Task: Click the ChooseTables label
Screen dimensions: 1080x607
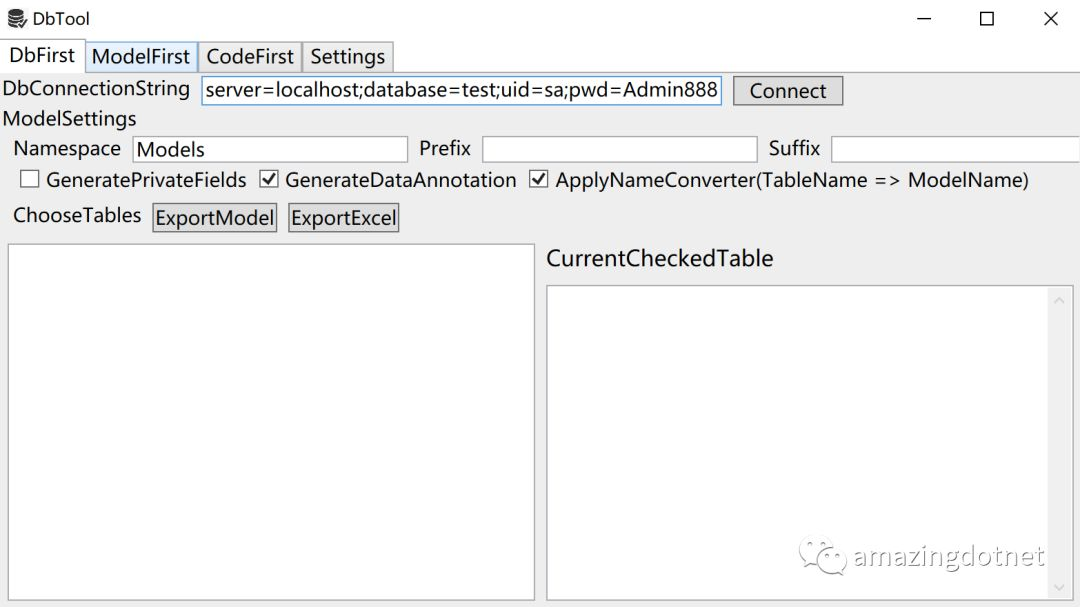Action: (77, 215)
